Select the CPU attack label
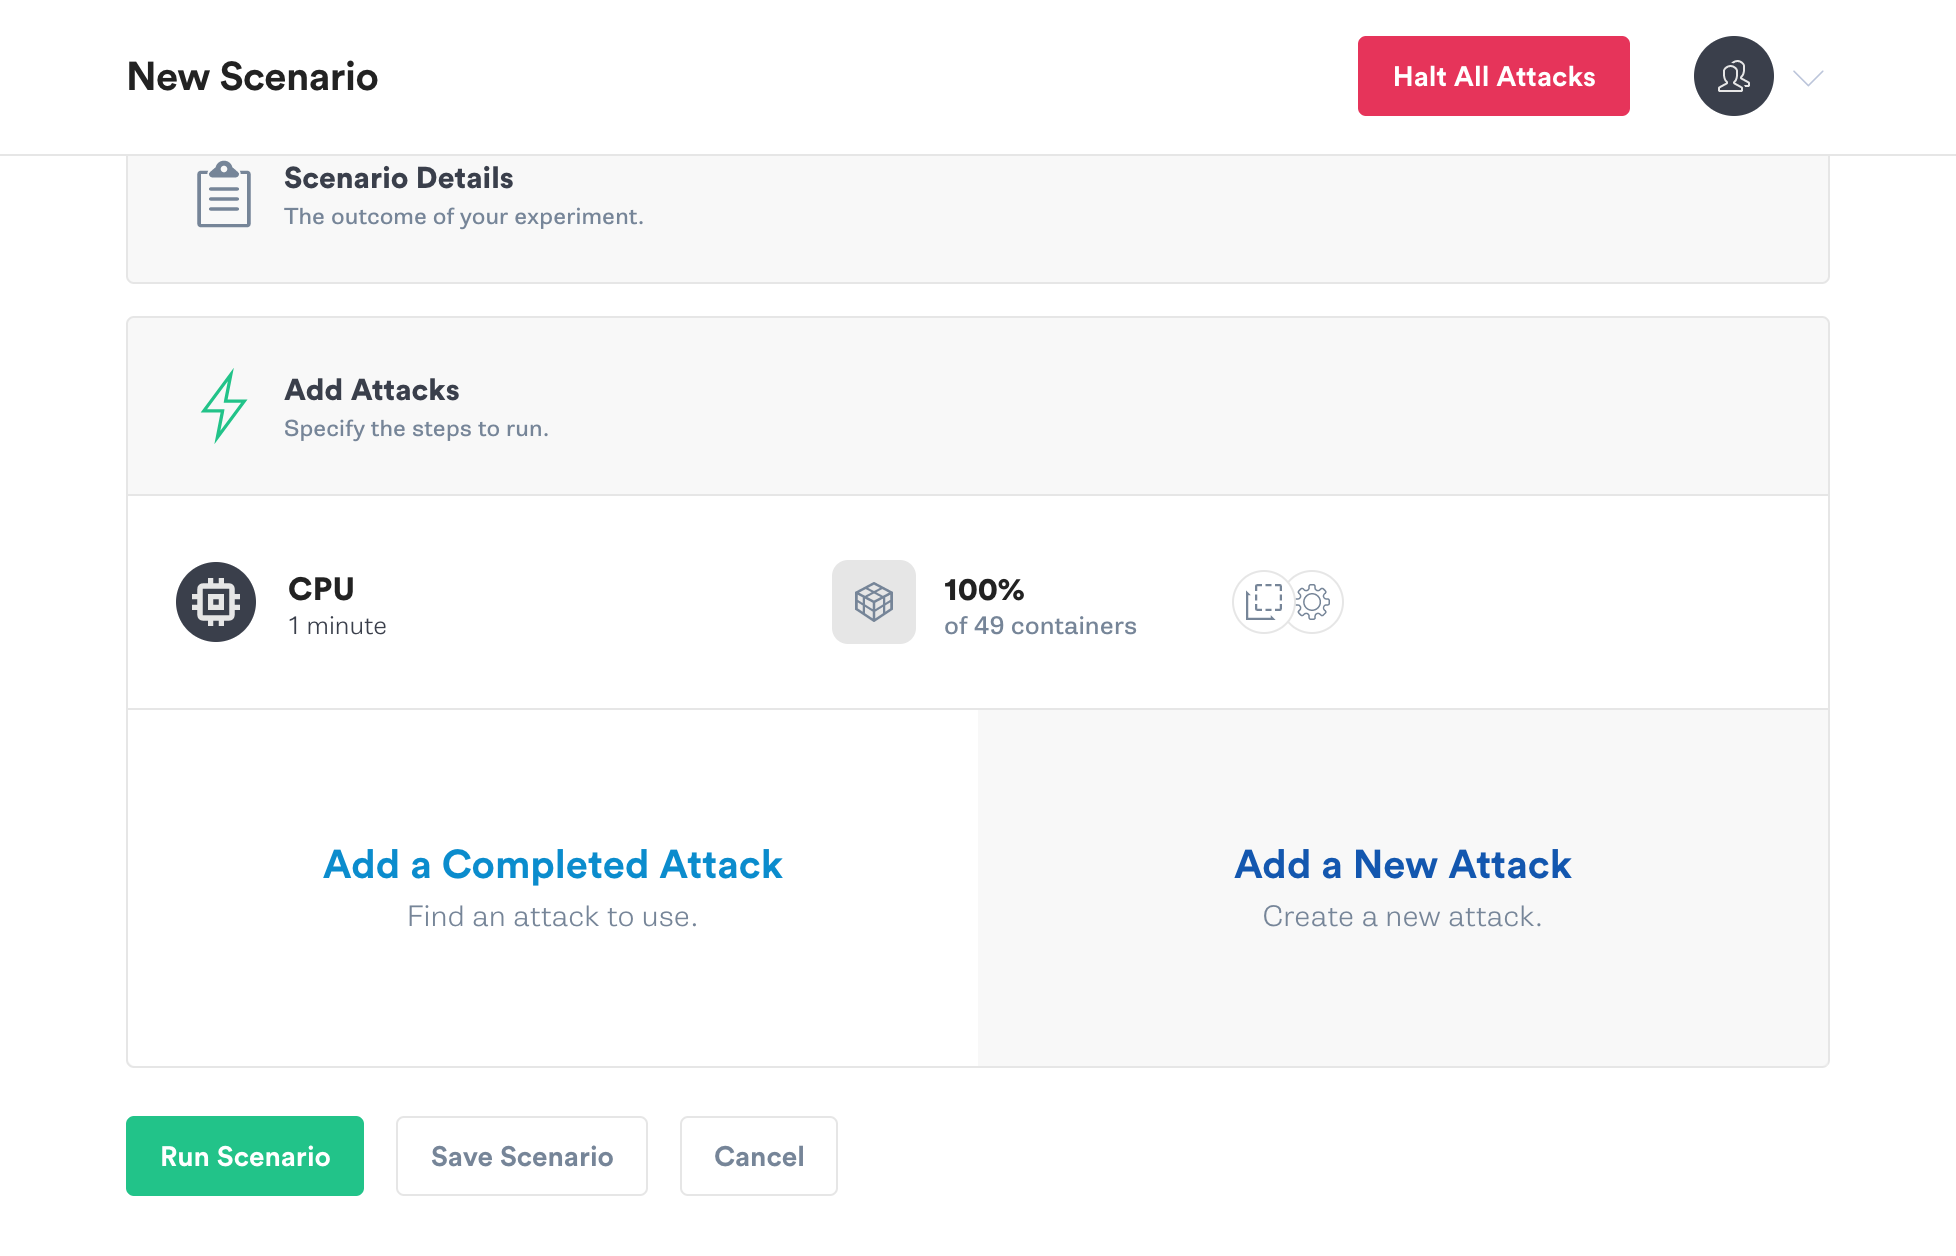Image resolution: width=1956 pixels, height=1256 pixels. click(321, 588)
